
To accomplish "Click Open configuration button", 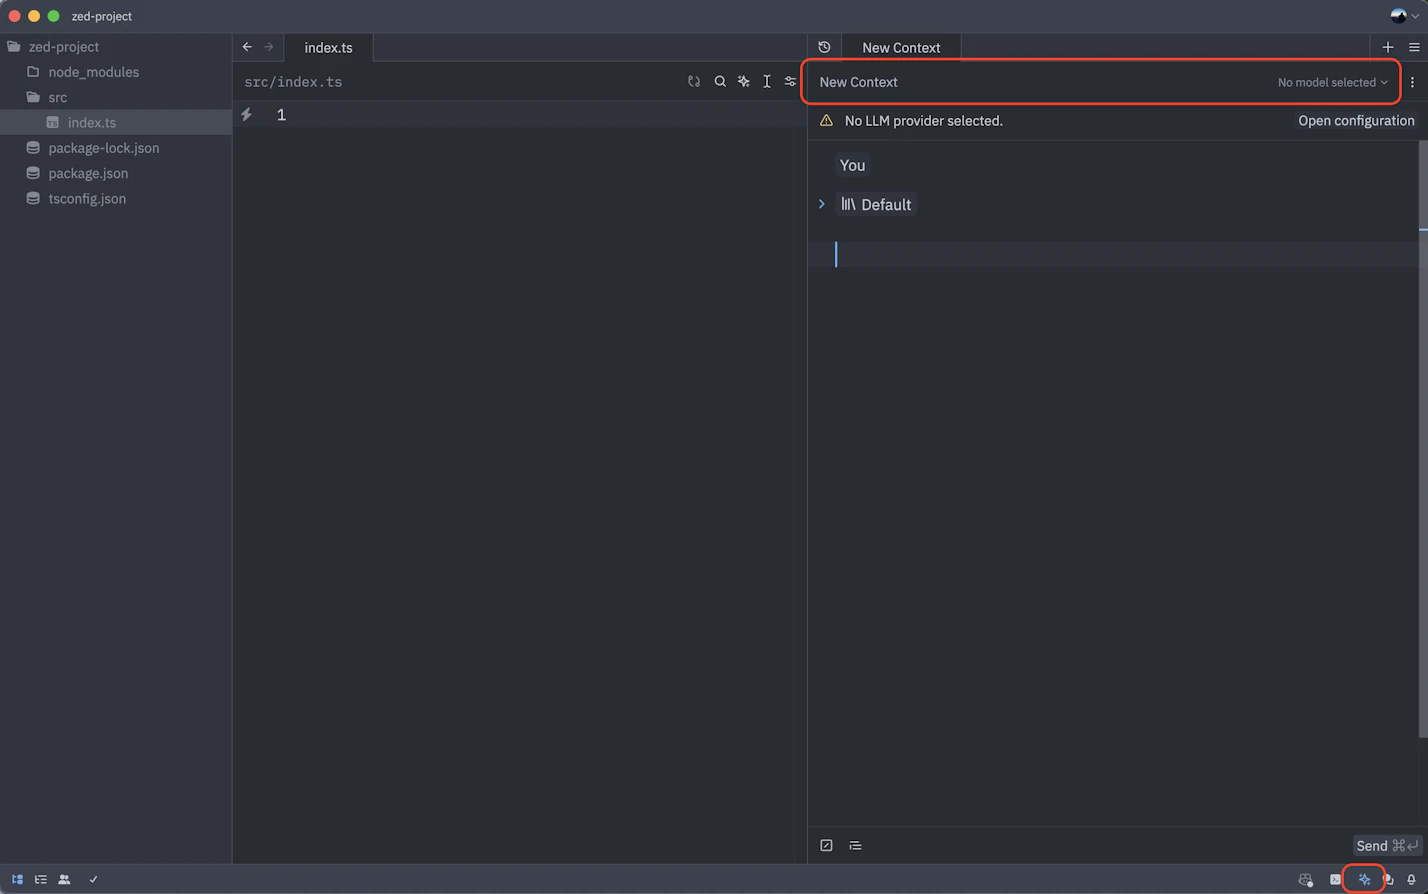I will click(x=1356, y=120).
